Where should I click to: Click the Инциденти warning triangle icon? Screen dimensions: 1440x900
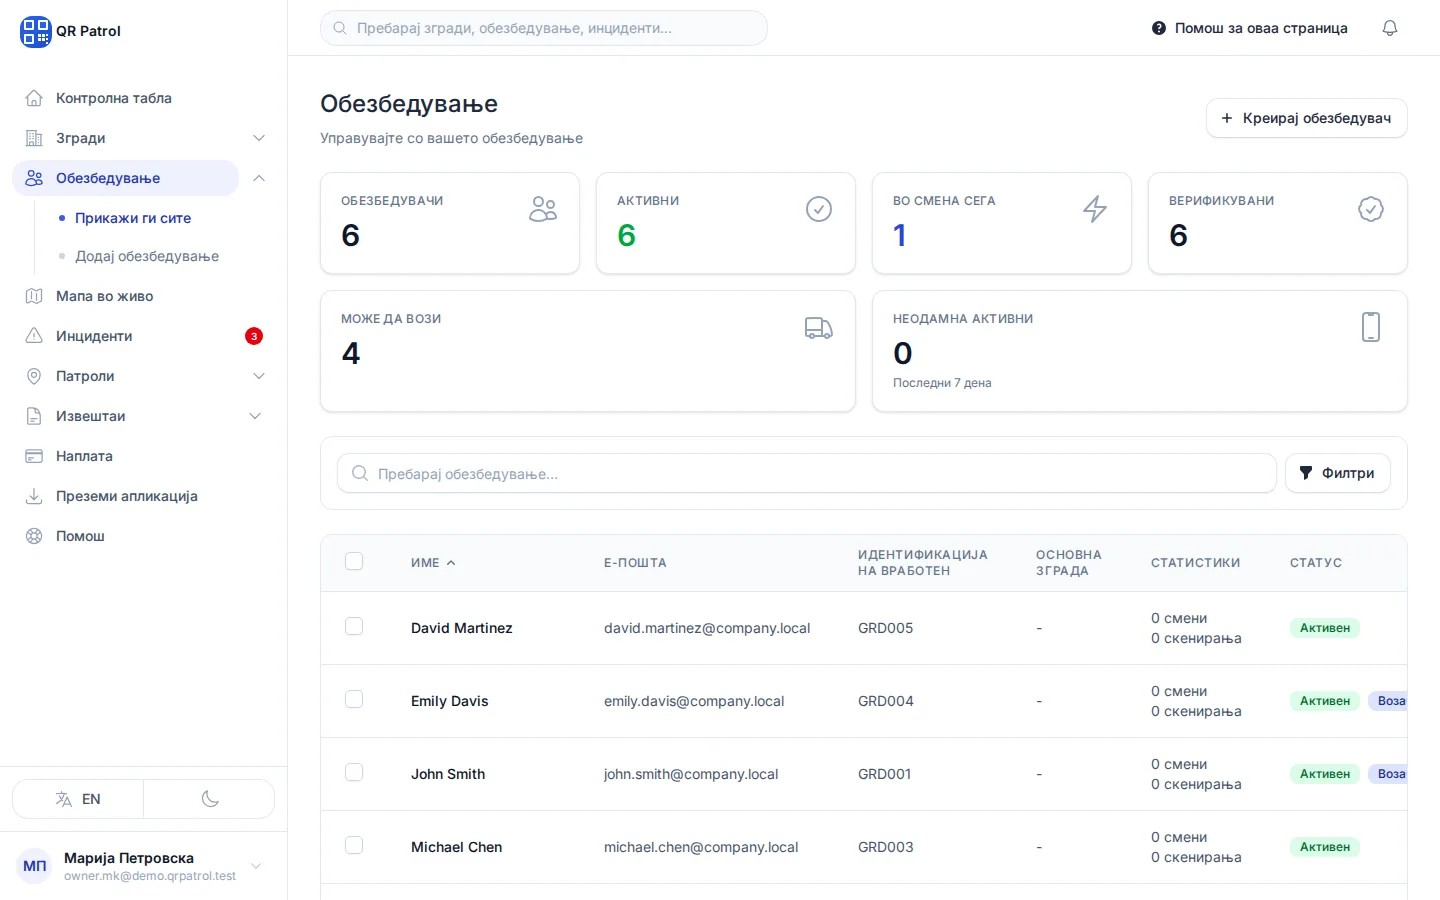click(34, 336)
